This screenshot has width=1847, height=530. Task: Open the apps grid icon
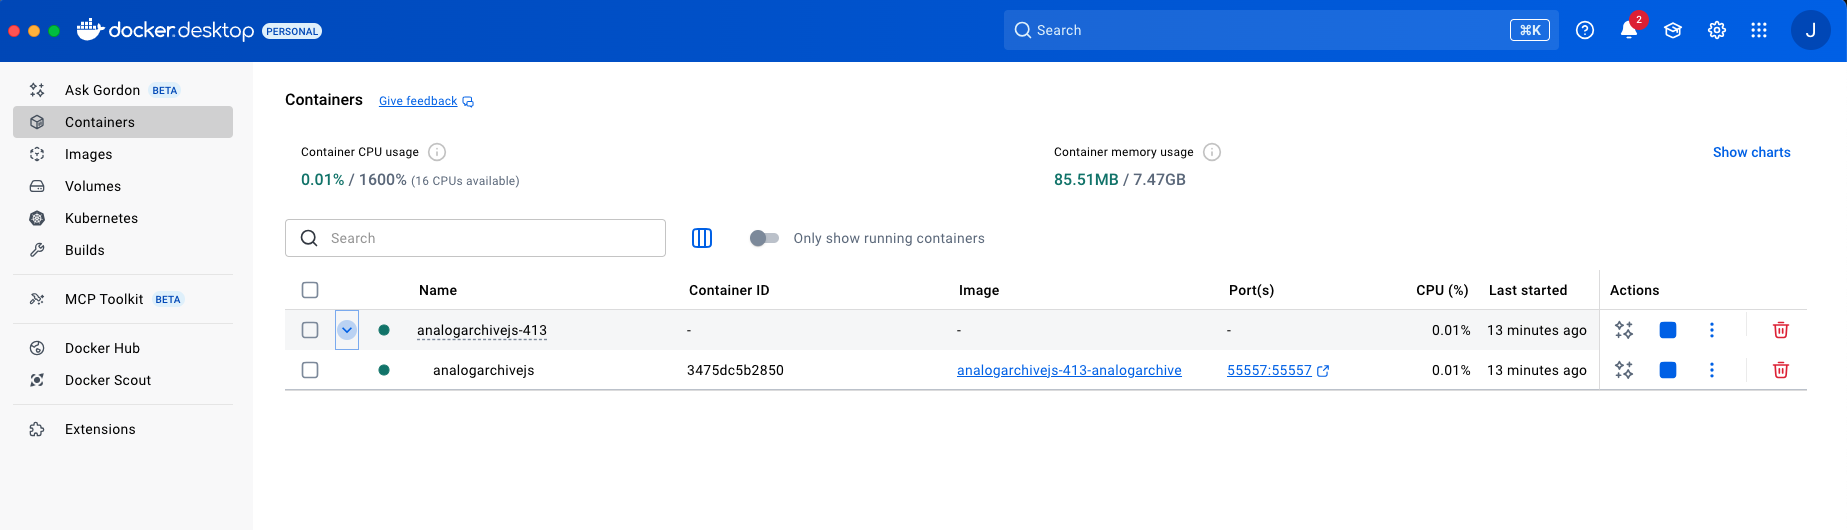(x=1759, y=30)
